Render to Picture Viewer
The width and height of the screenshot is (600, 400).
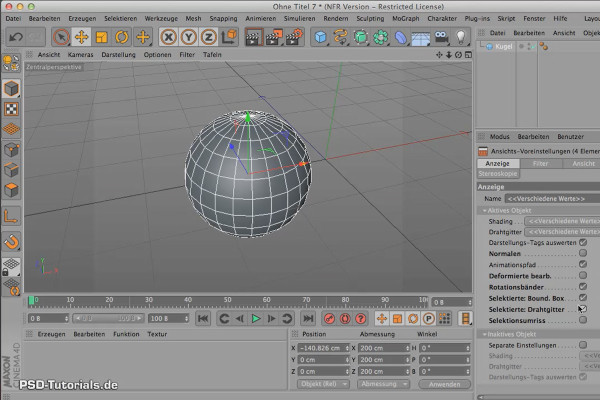274,37
